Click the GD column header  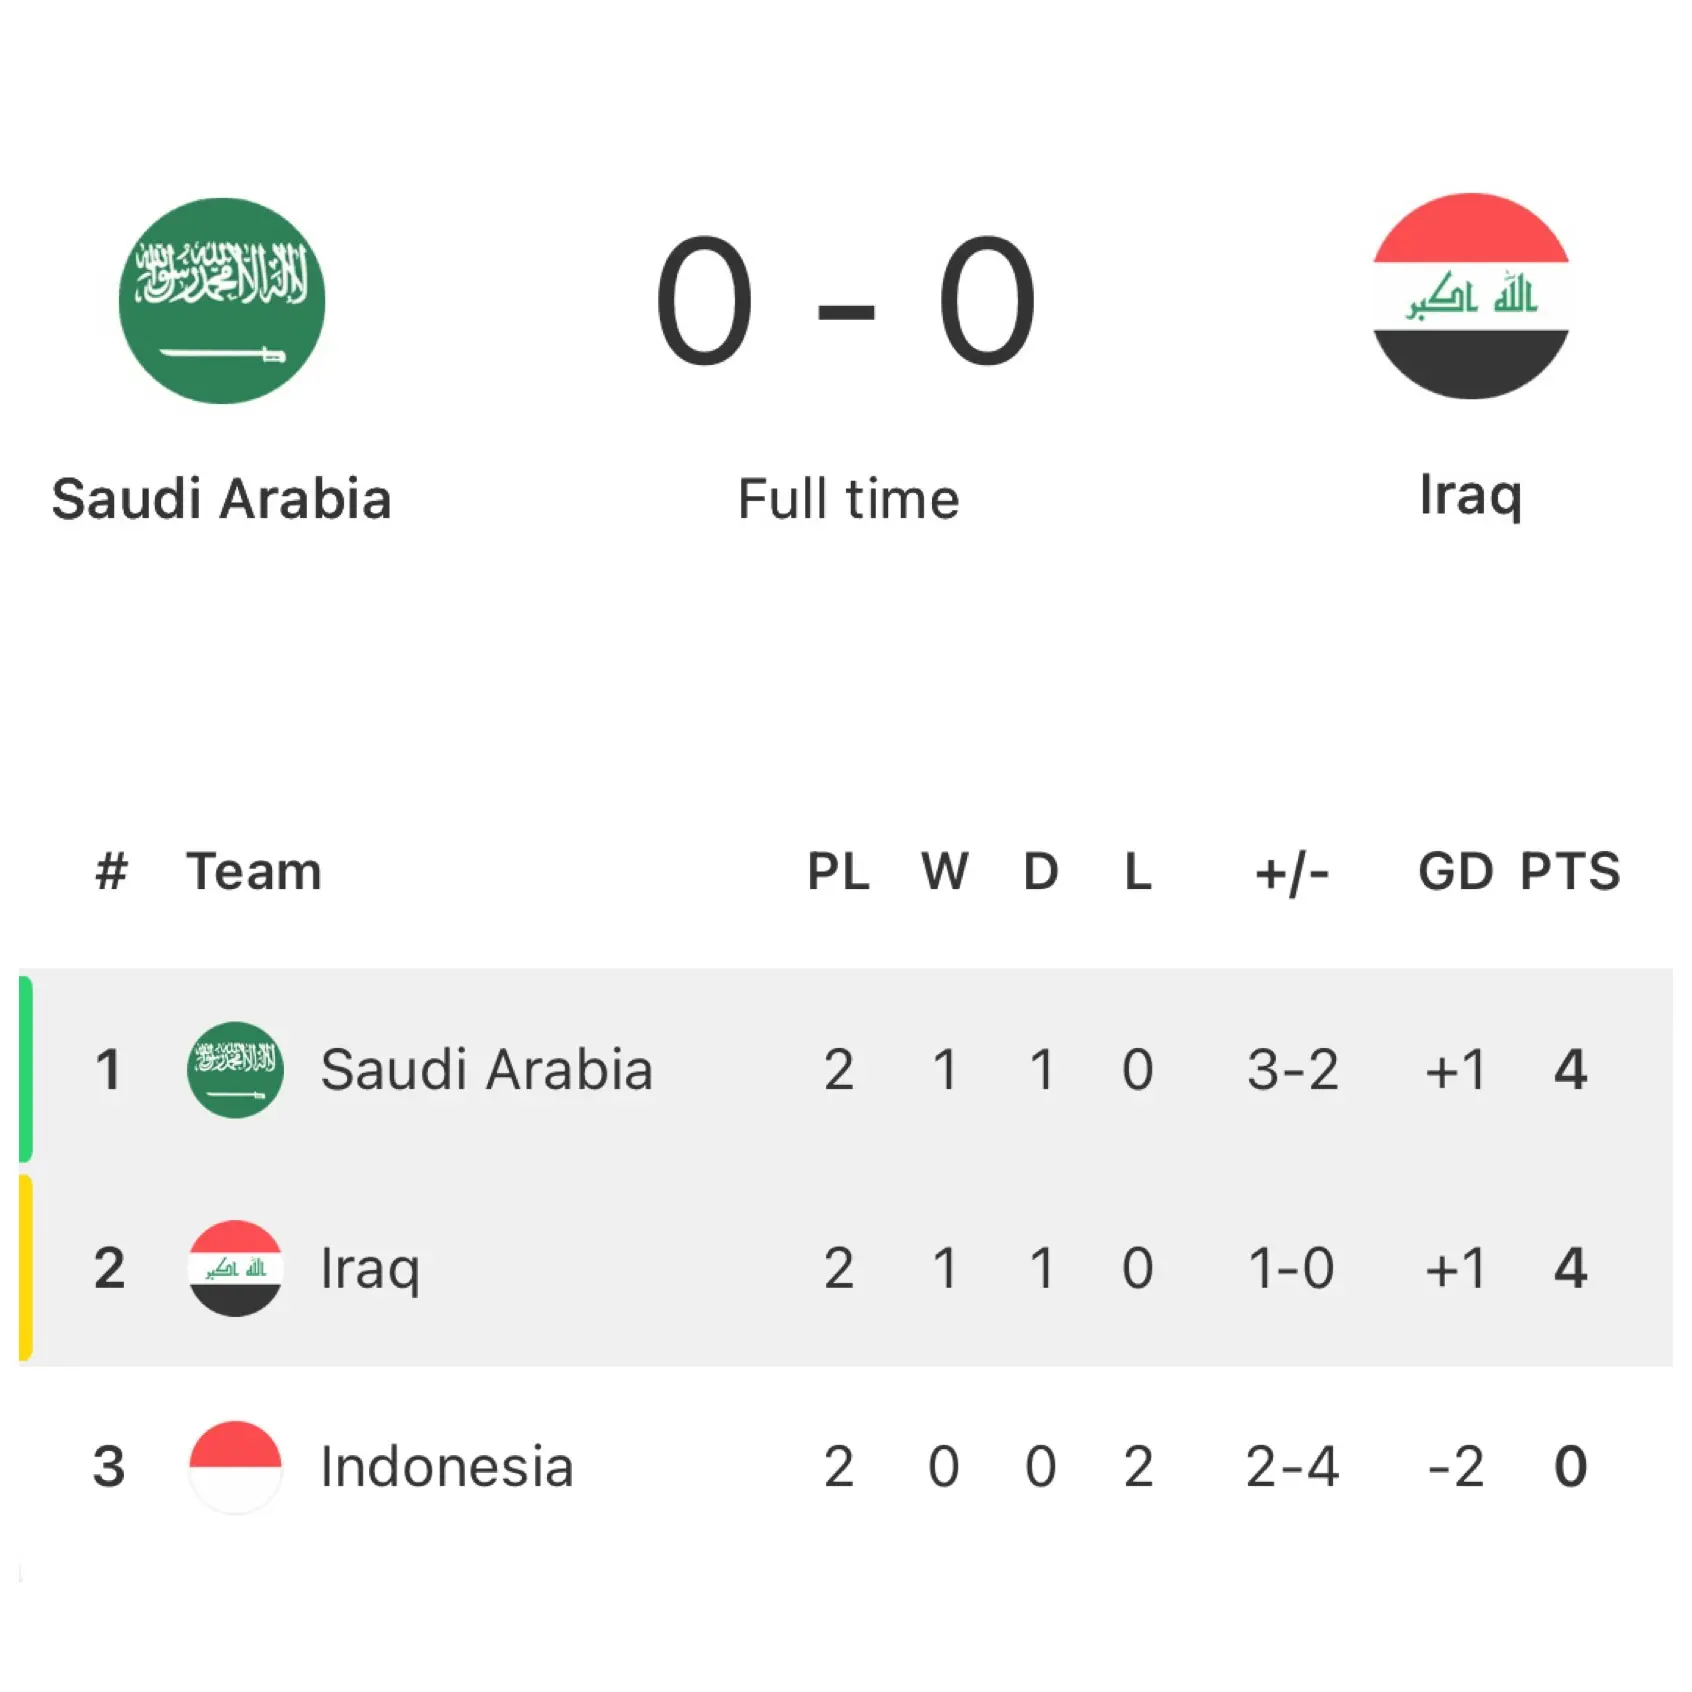pos(1455,871)
